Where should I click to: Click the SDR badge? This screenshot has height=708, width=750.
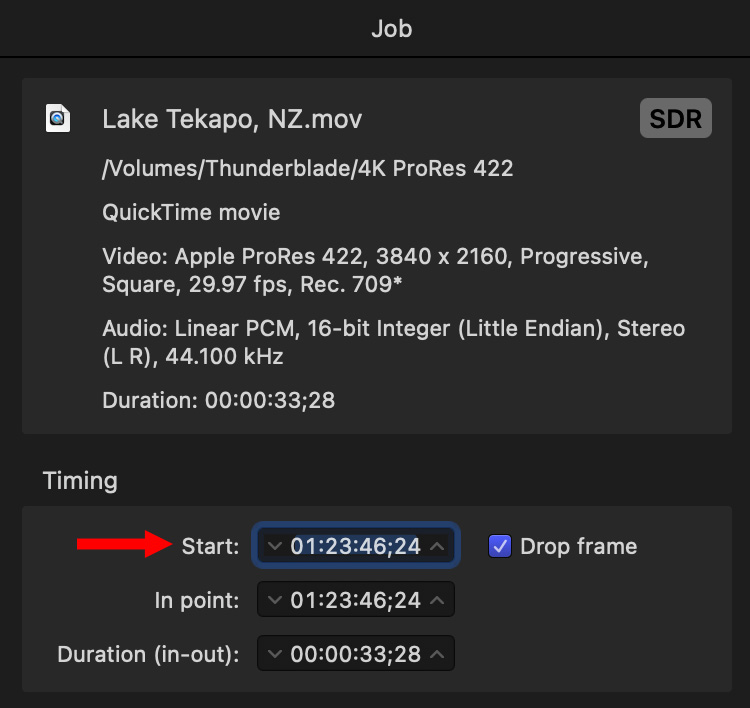(x=676, y=119)
